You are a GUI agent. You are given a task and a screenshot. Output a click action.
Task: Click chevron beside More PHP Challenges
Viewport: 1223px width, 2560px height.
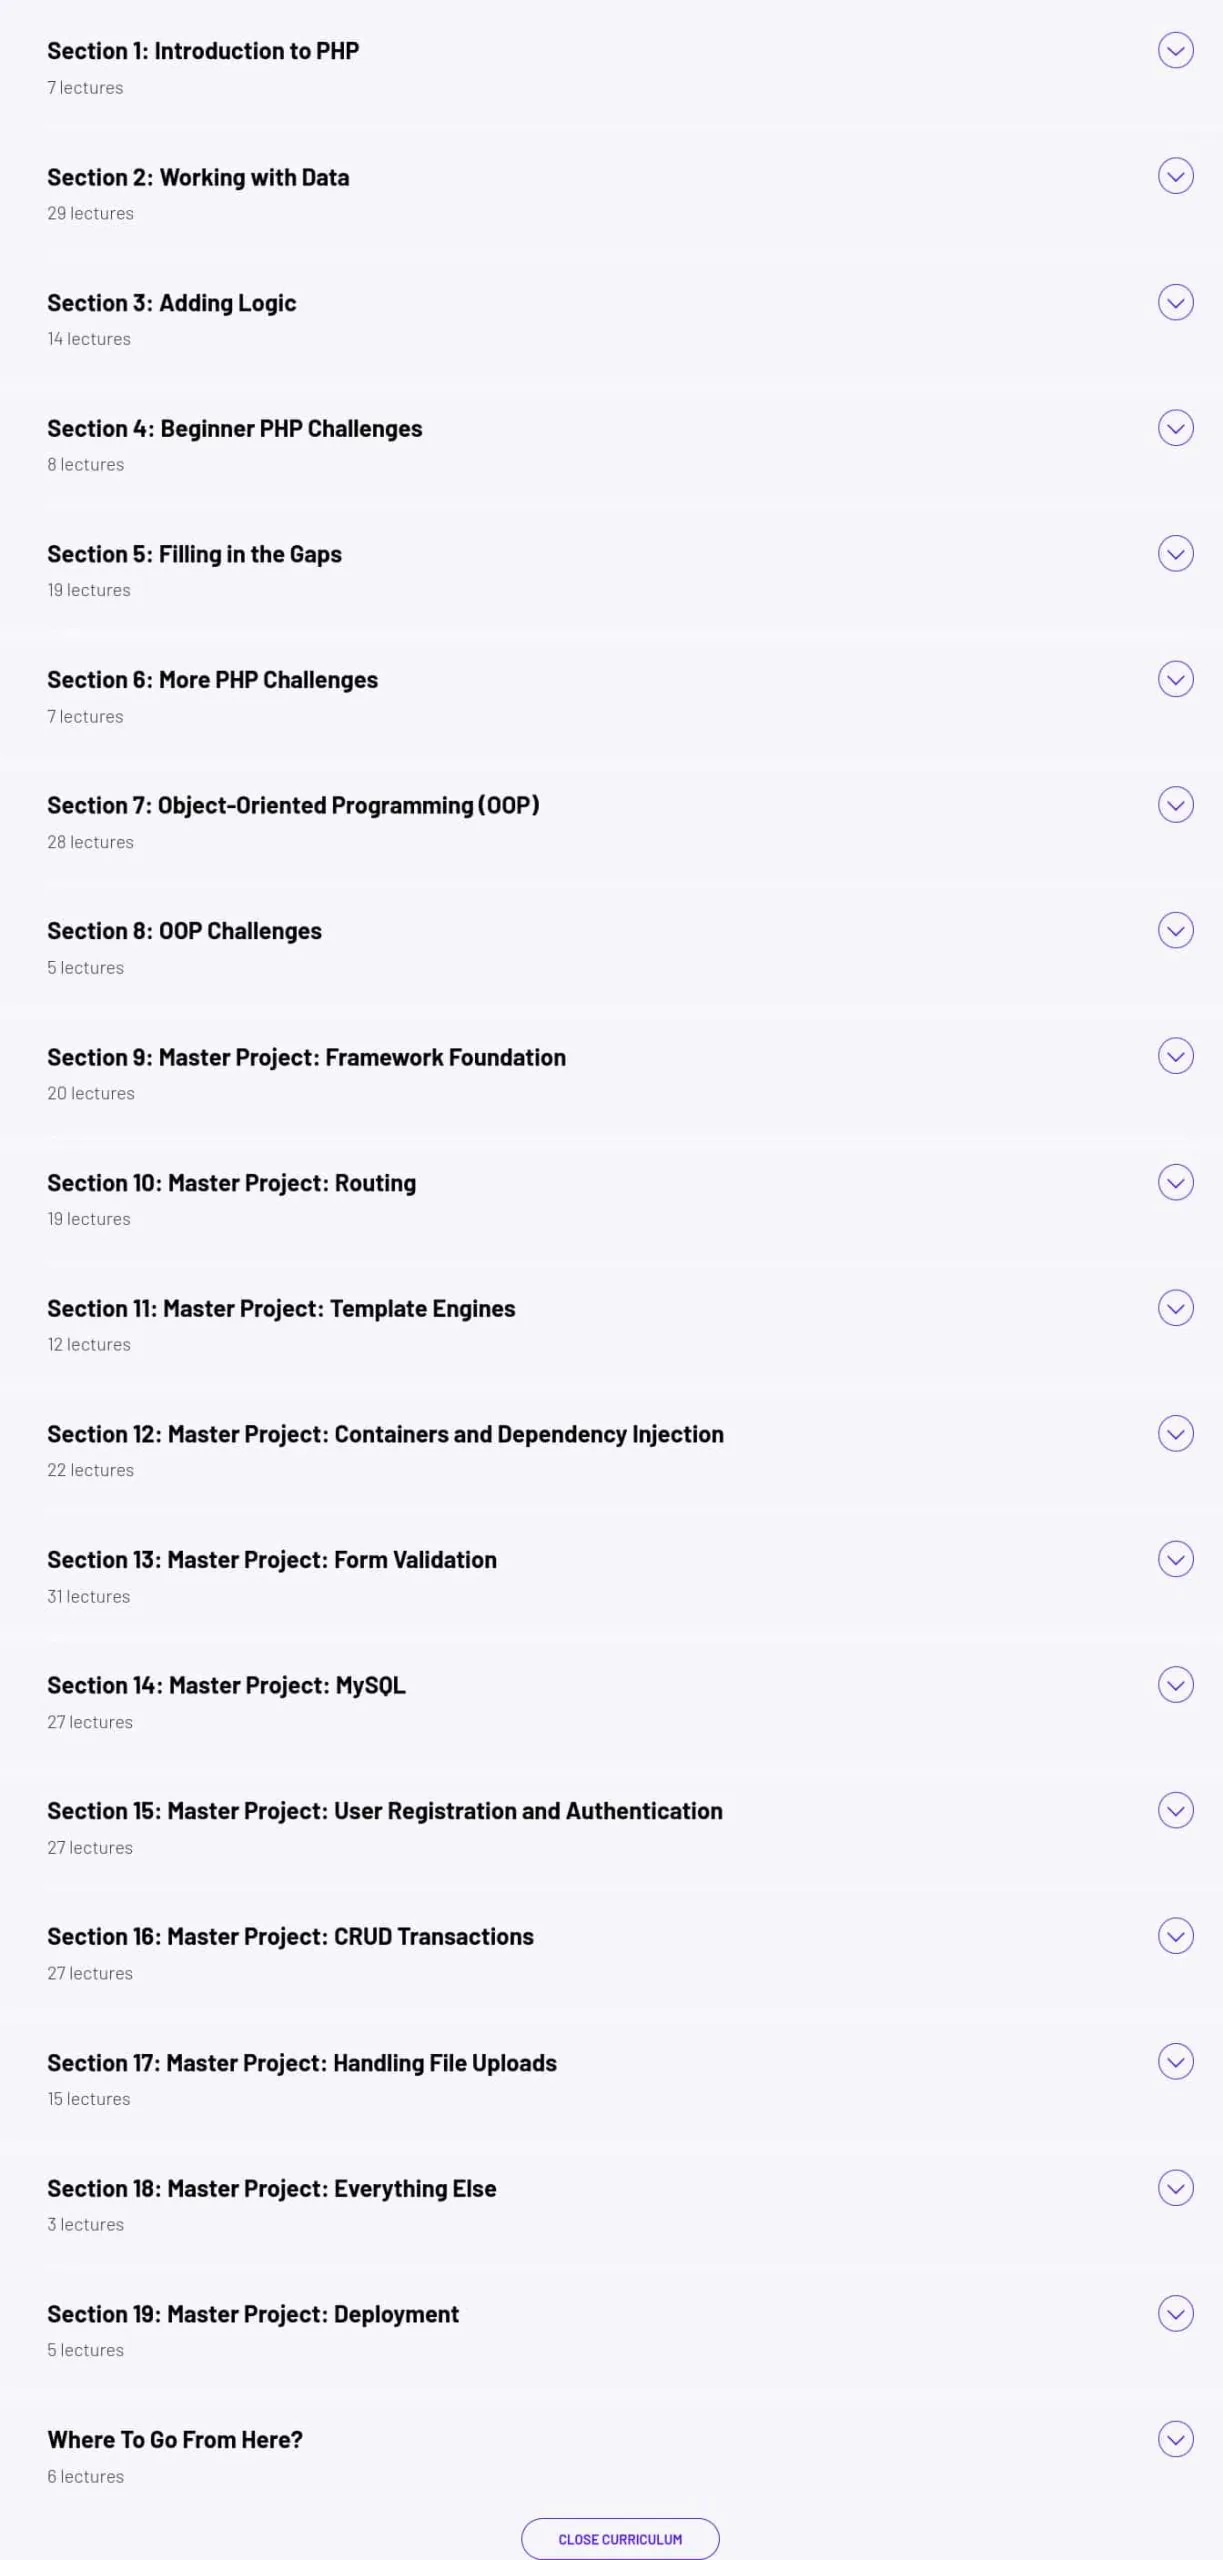pyautogui.click(x=1175, y=679)
